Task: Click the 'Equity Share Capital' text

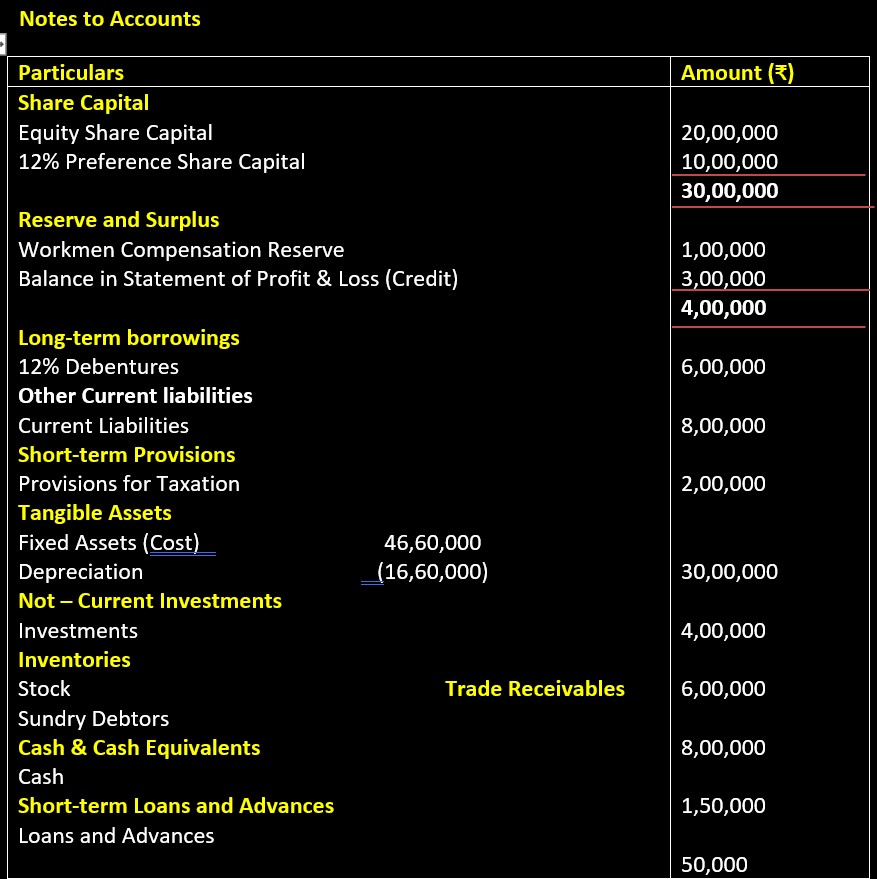Action: (x=115, y=132)
